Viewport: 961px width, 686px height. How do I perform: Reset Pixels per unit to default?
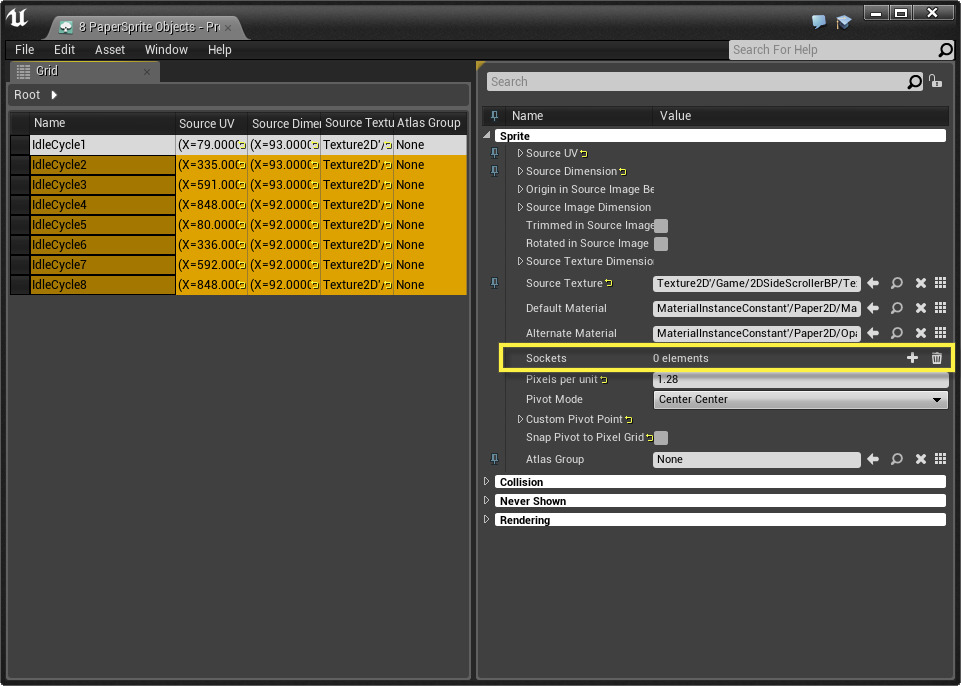click(x=605, y=380)
